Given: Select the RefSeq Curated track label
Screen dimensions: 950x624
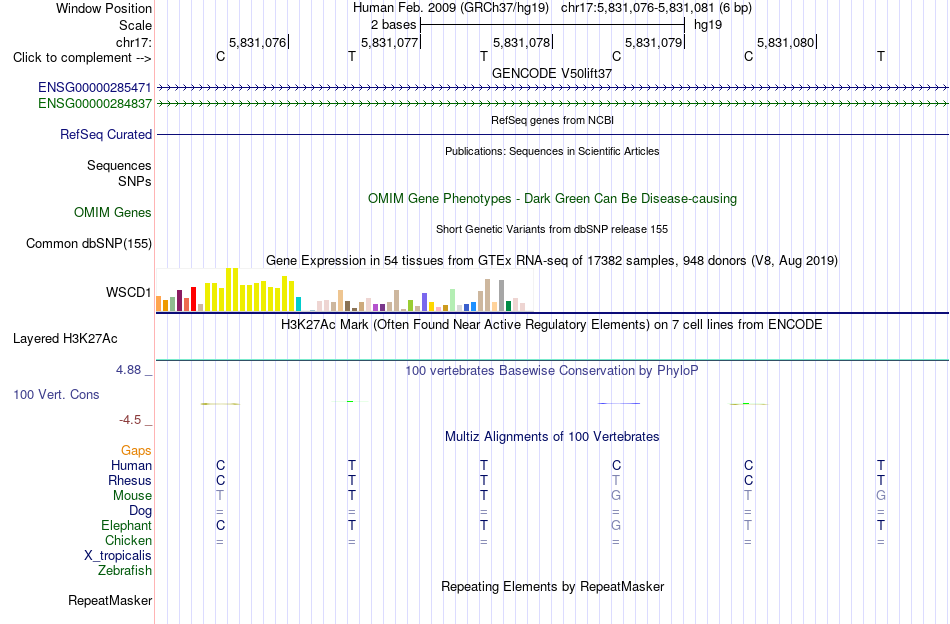Looking at the screenshot, I should 105,134.
